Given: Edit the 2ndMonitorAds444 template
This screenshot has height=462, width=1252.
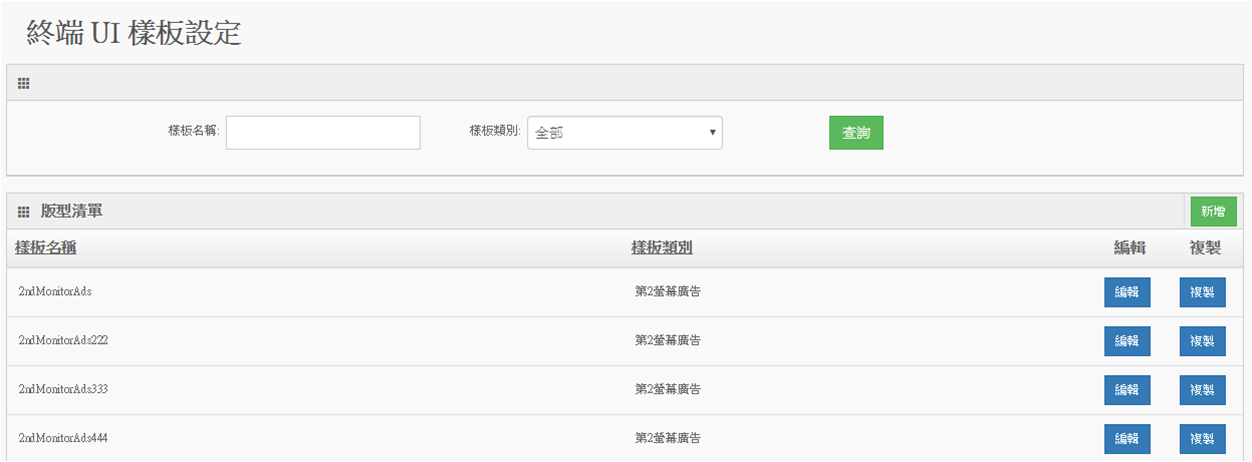Looking at the screenshot, I should coord(1127,439).
